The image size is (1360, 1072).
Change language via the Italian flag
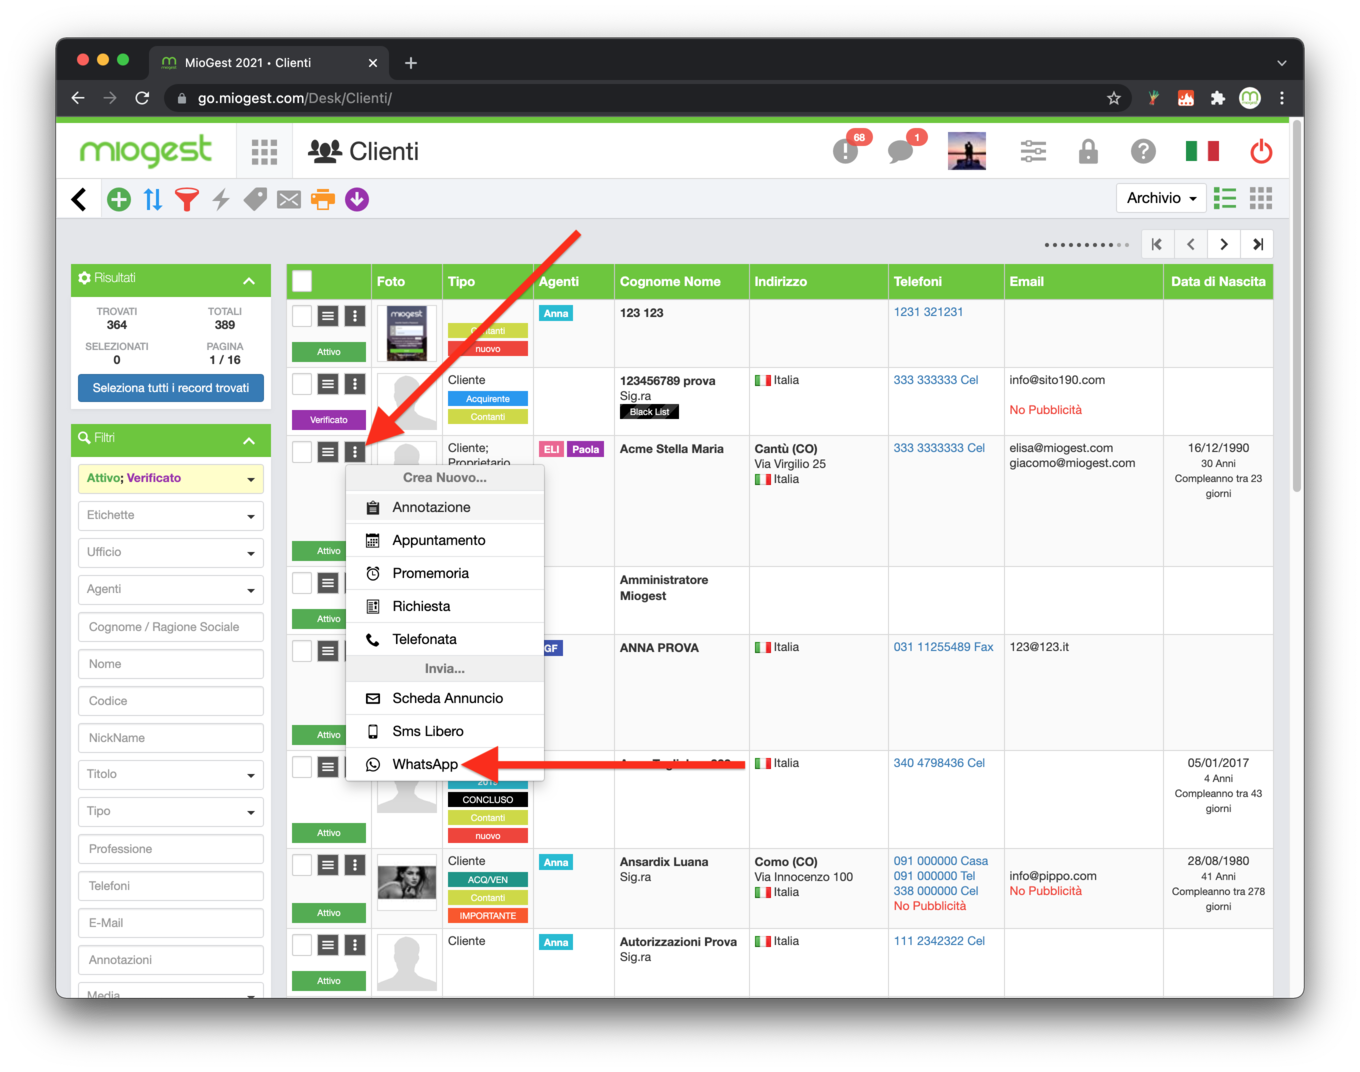[1202, 151]
